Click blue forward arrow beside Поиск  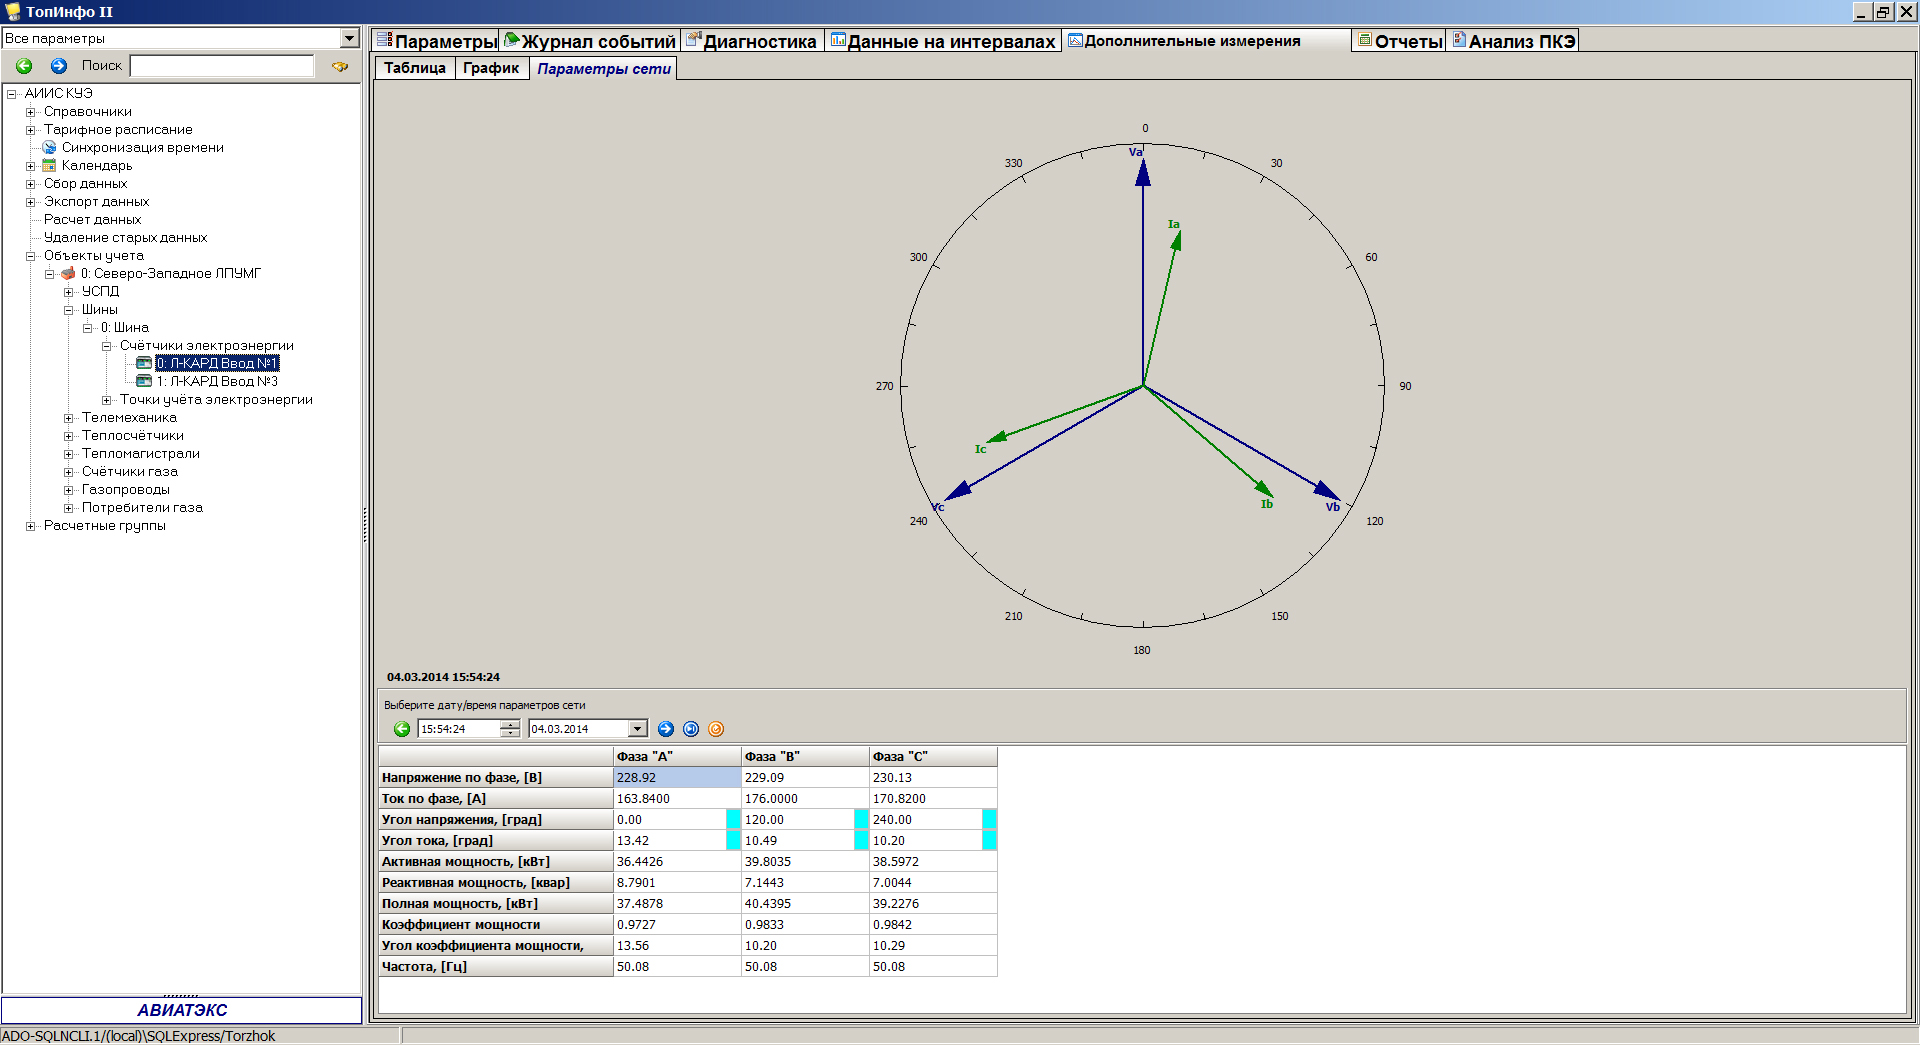pos(59,66)
